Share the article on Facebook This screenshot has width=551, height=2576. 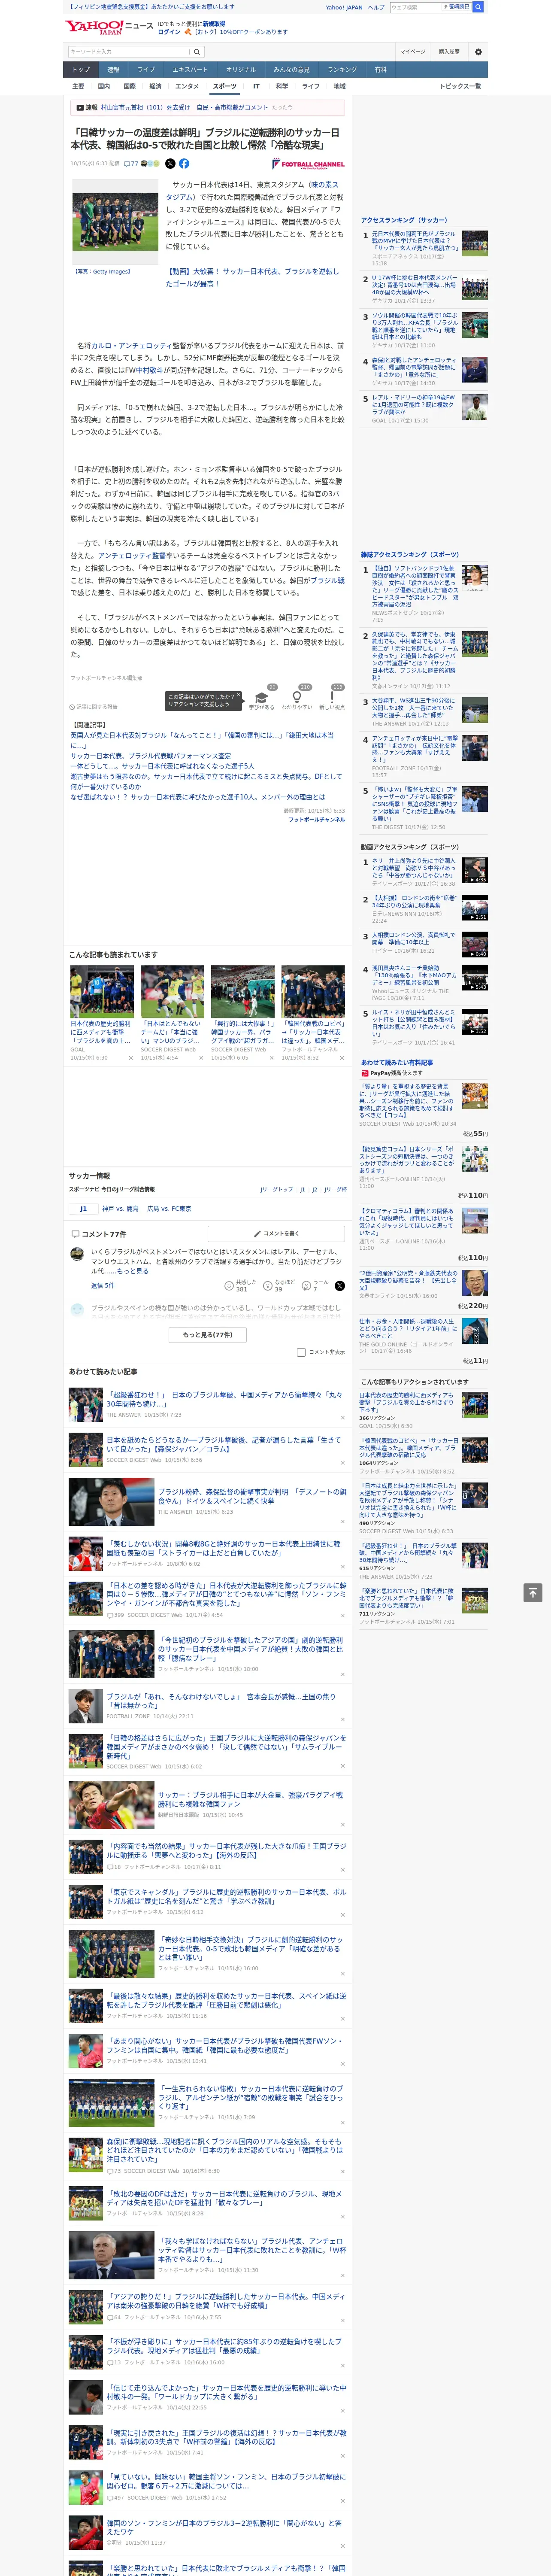[x=184, y=164]
